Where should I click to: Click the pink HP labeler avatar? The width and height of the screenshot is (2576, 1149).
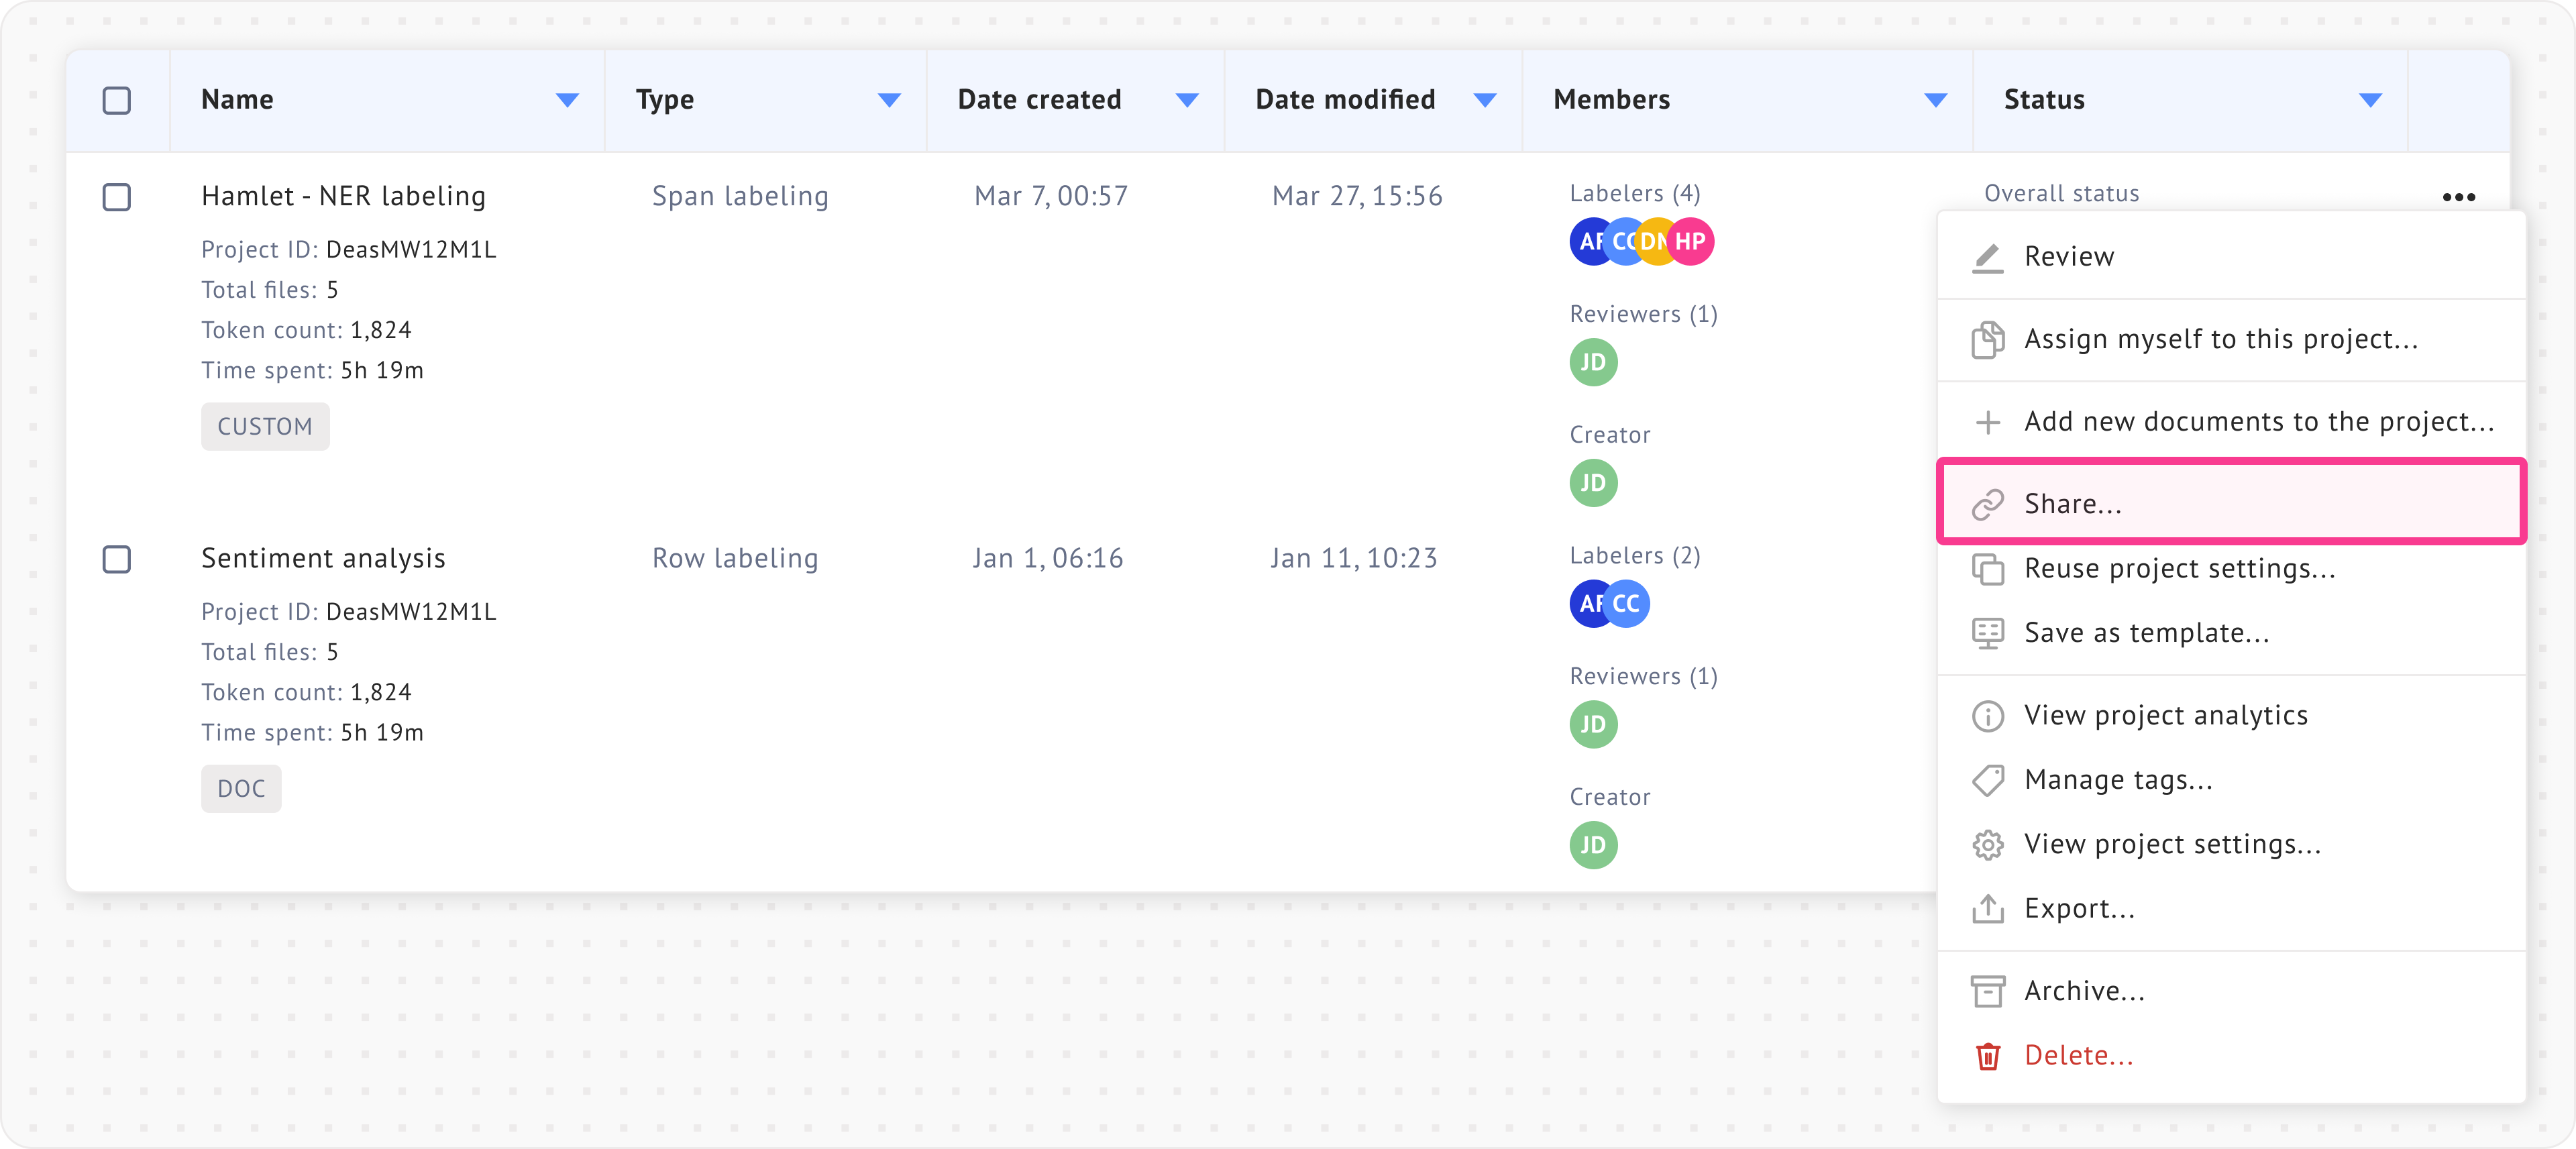[1691, 241]
